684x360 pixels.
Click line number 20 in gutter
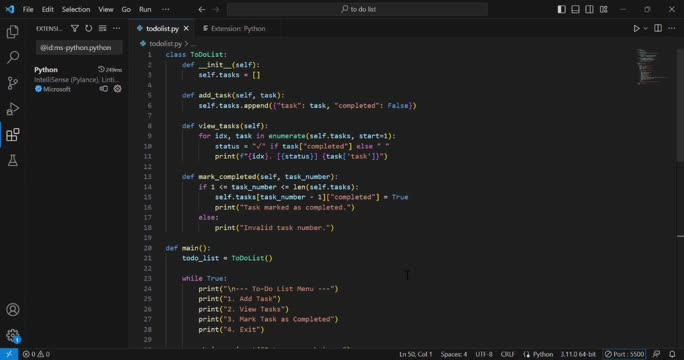[148, 248]
